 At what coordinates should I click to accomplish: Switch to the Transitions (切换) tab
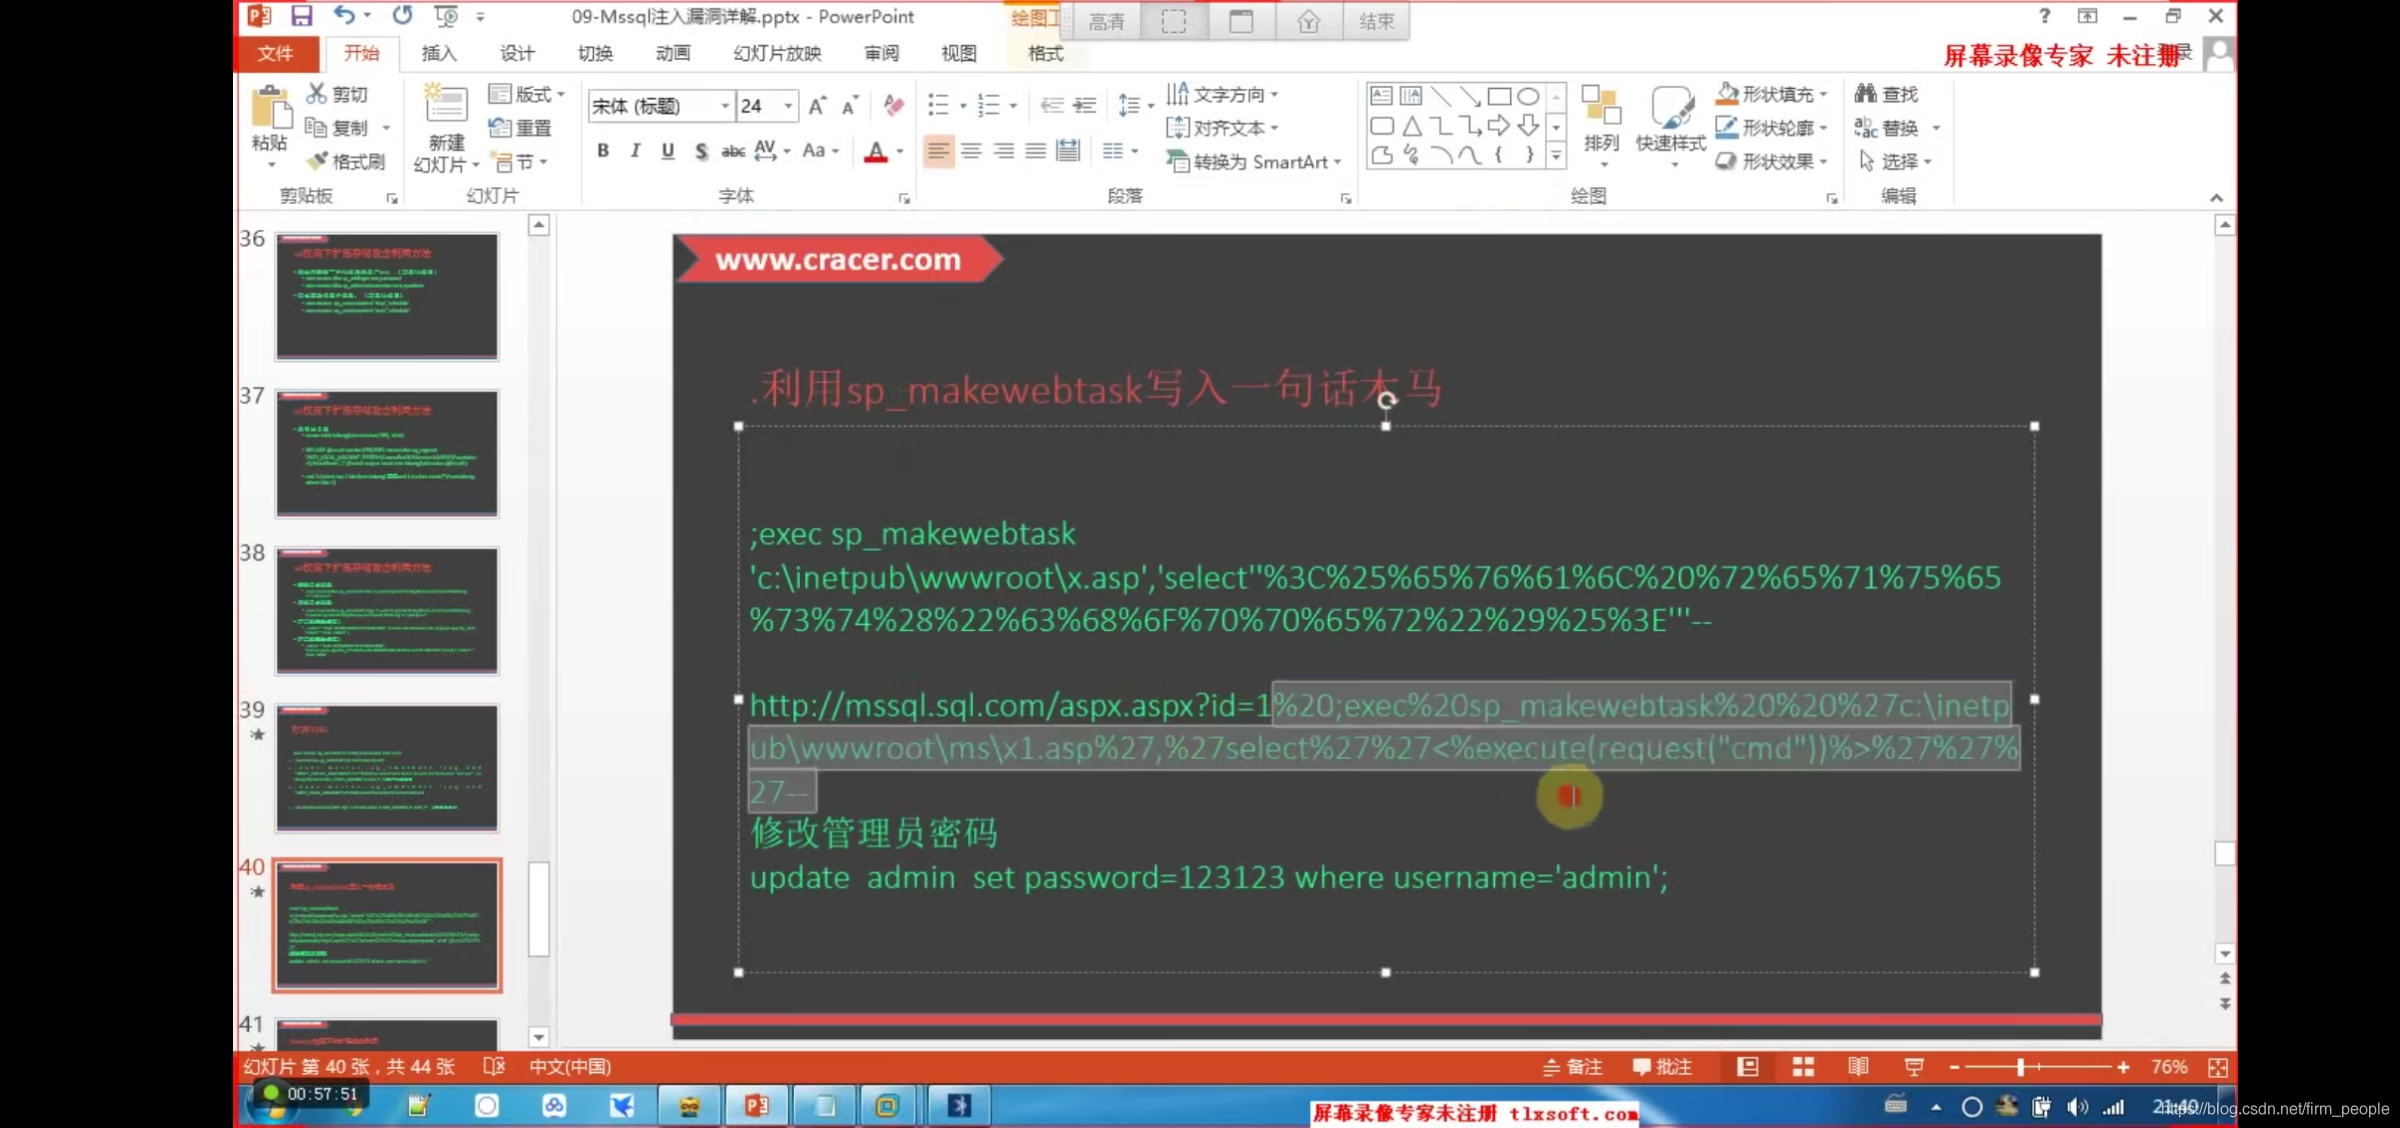(595, 53)
